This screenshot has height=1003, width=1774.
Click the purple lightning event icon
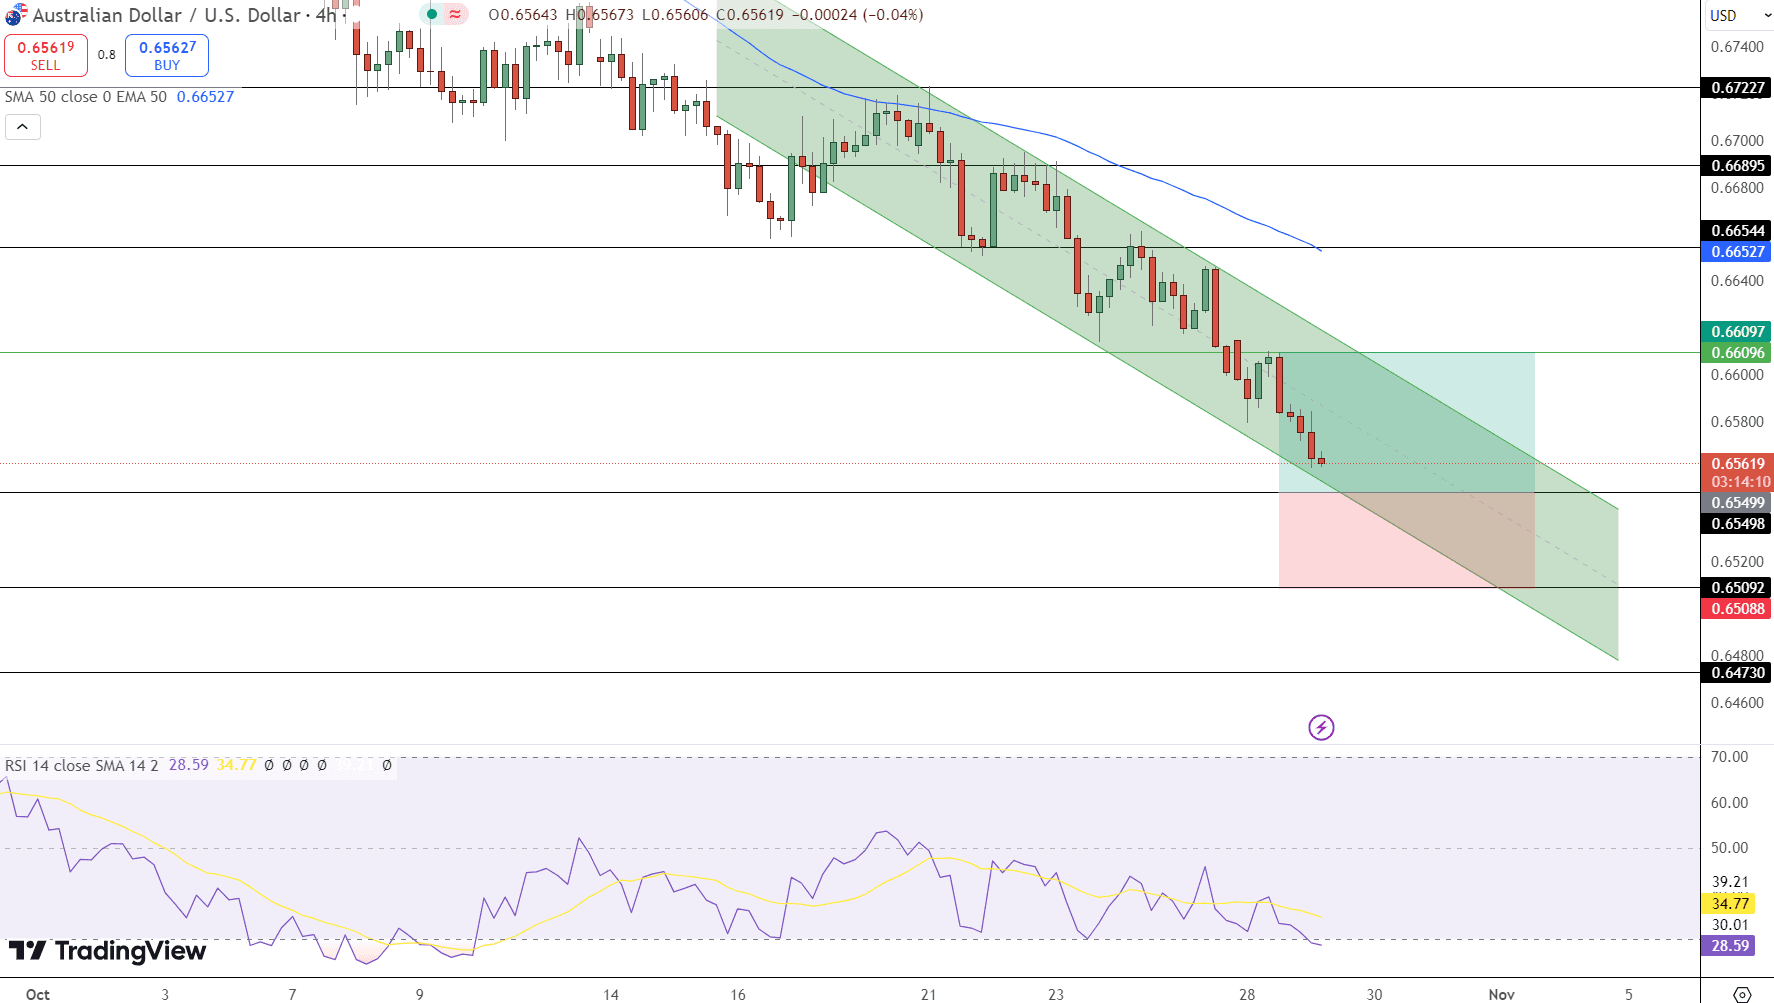(1321, 727)
